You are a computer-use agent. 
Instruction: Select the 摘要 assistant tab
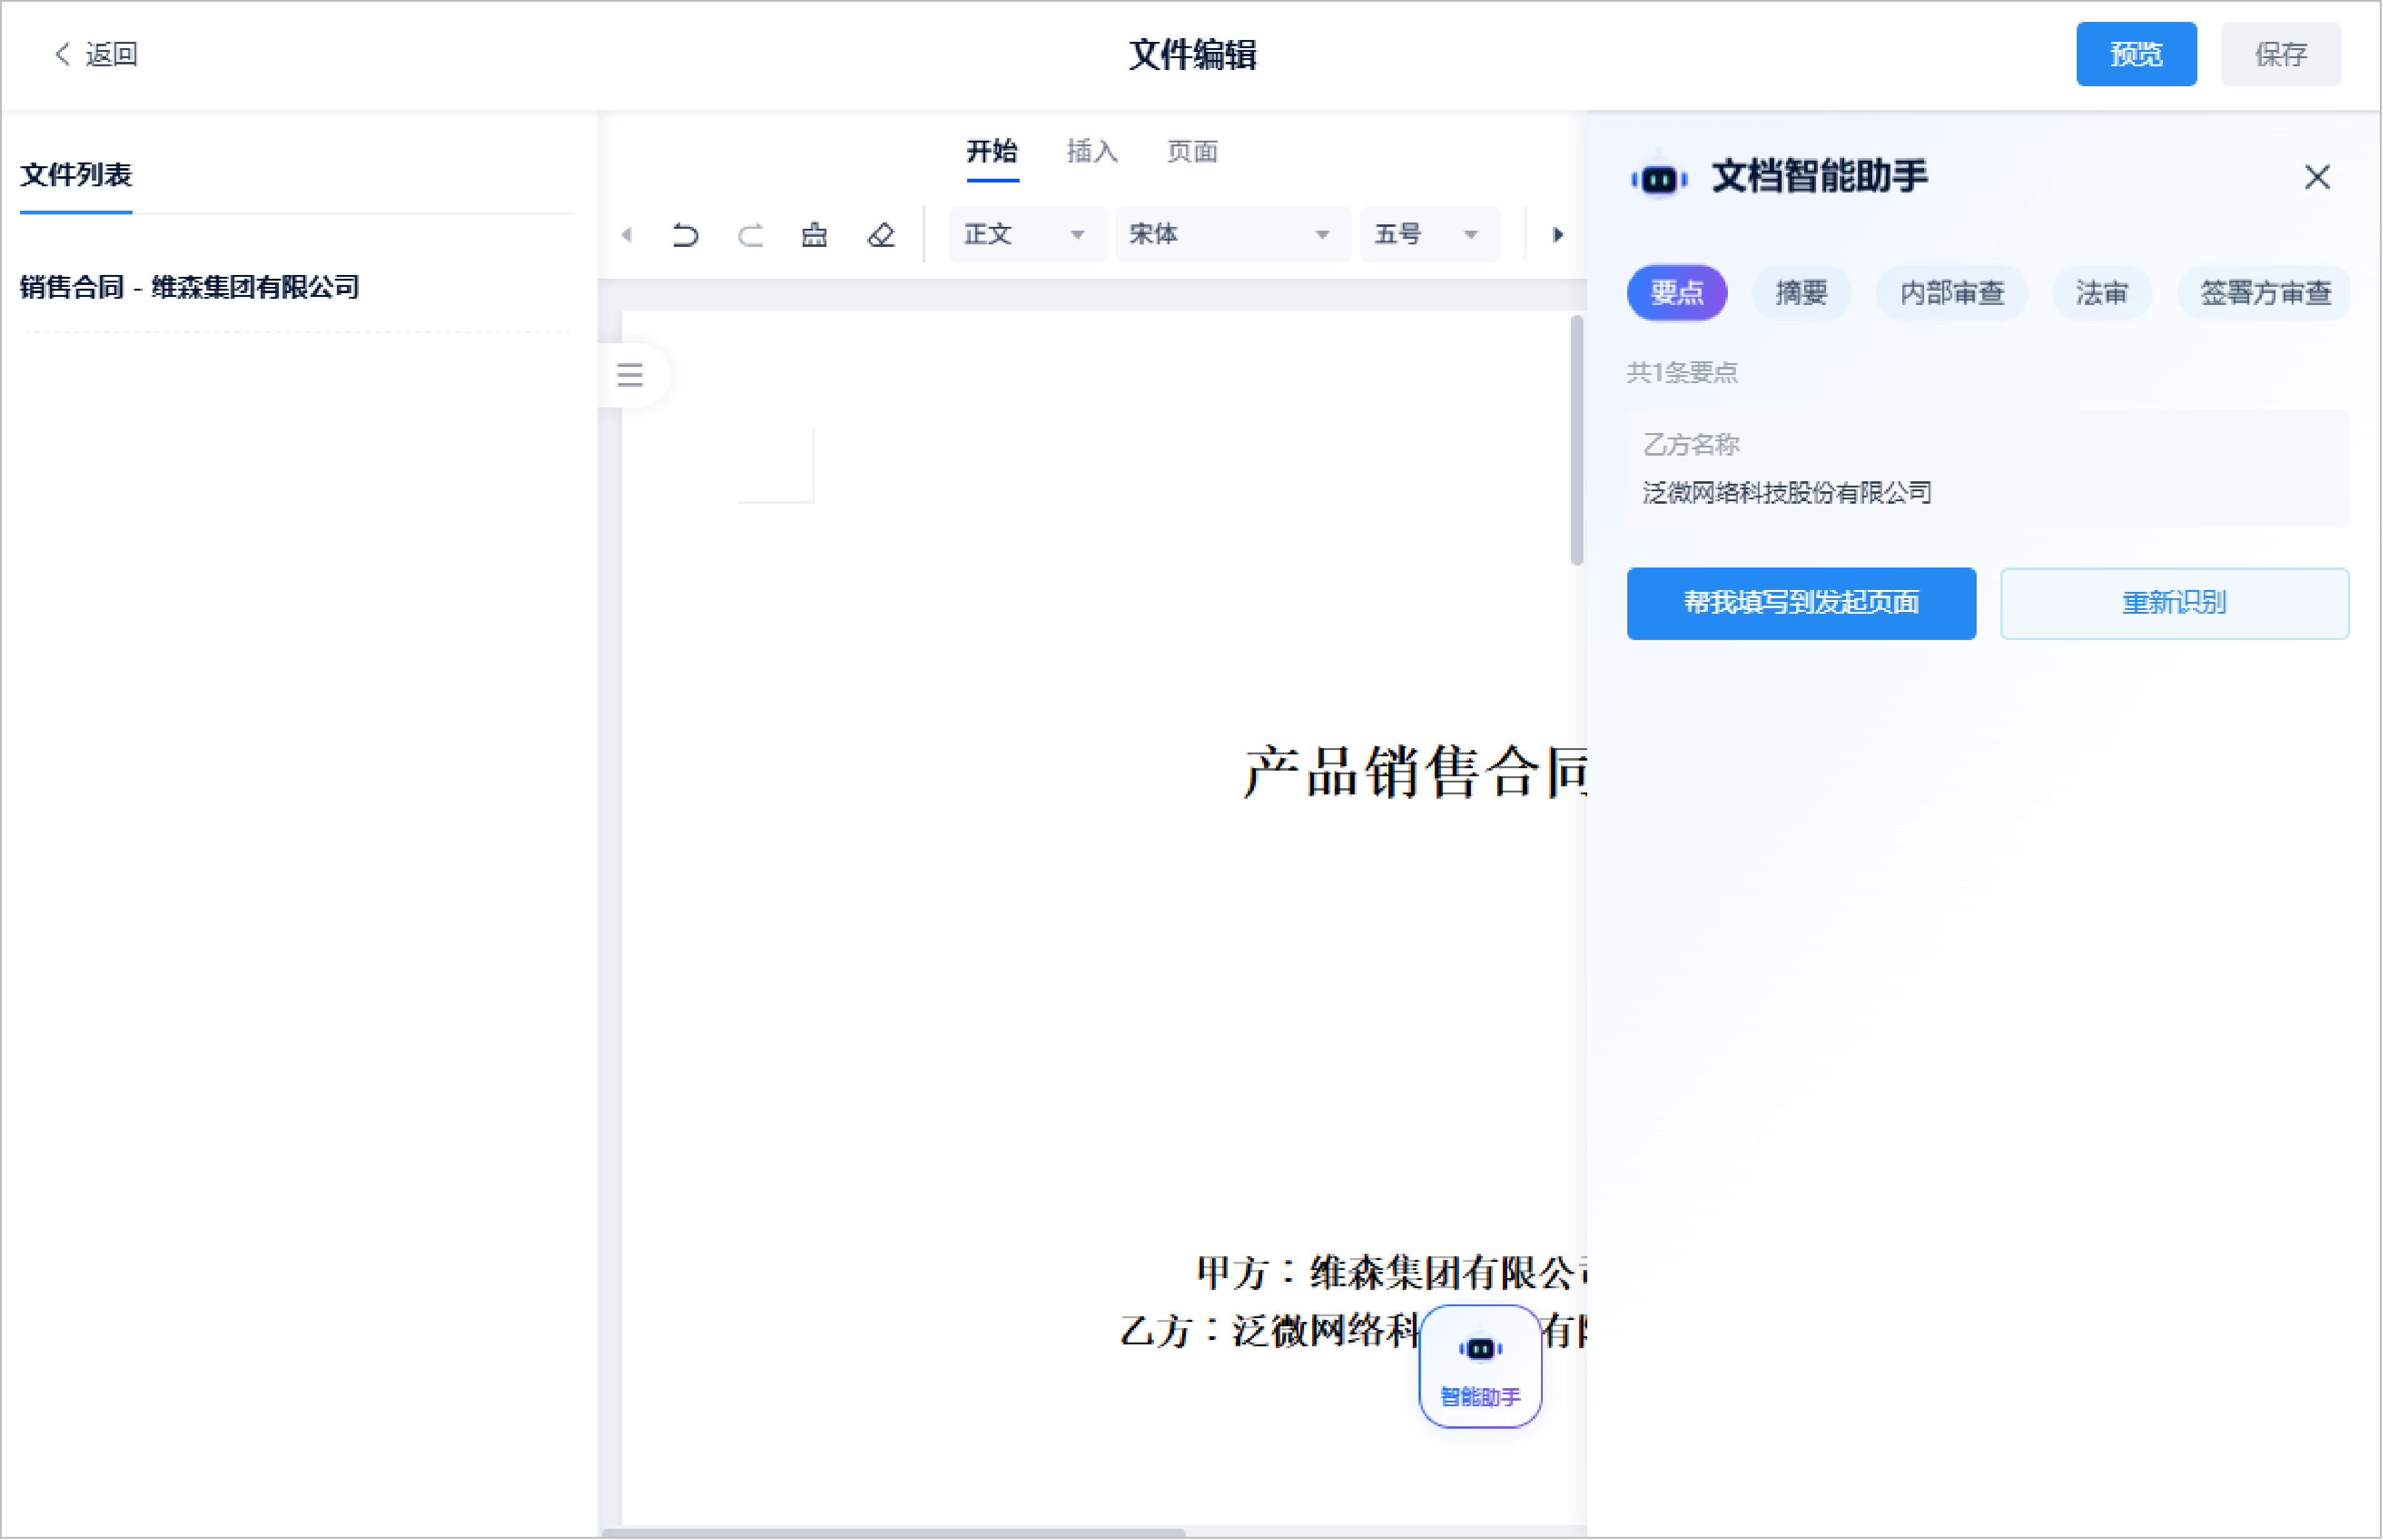click(x=1800, y=293)
